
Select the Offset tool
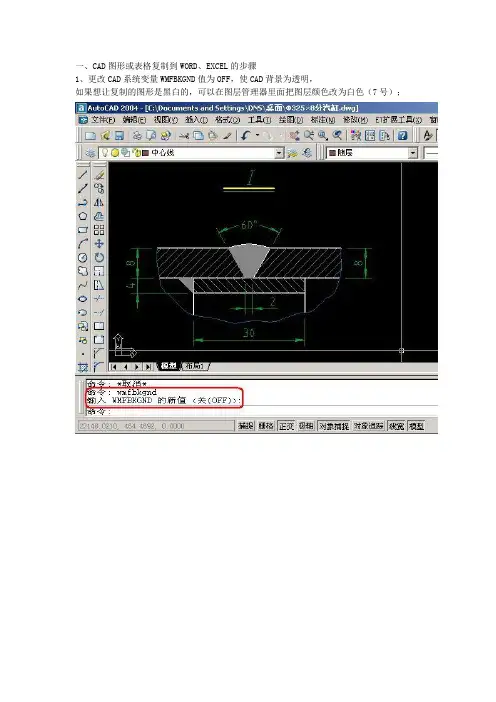tap(99, 216)
